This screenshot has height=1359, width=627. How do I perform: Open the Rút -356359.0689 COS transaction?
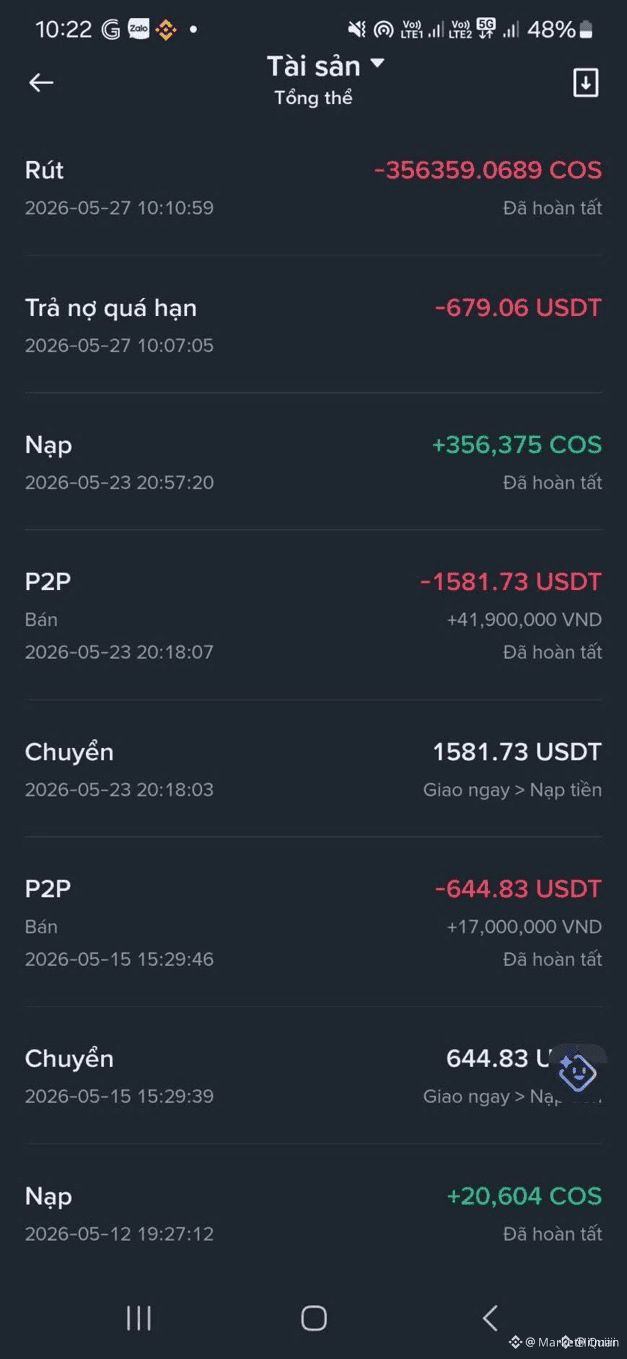313,187
